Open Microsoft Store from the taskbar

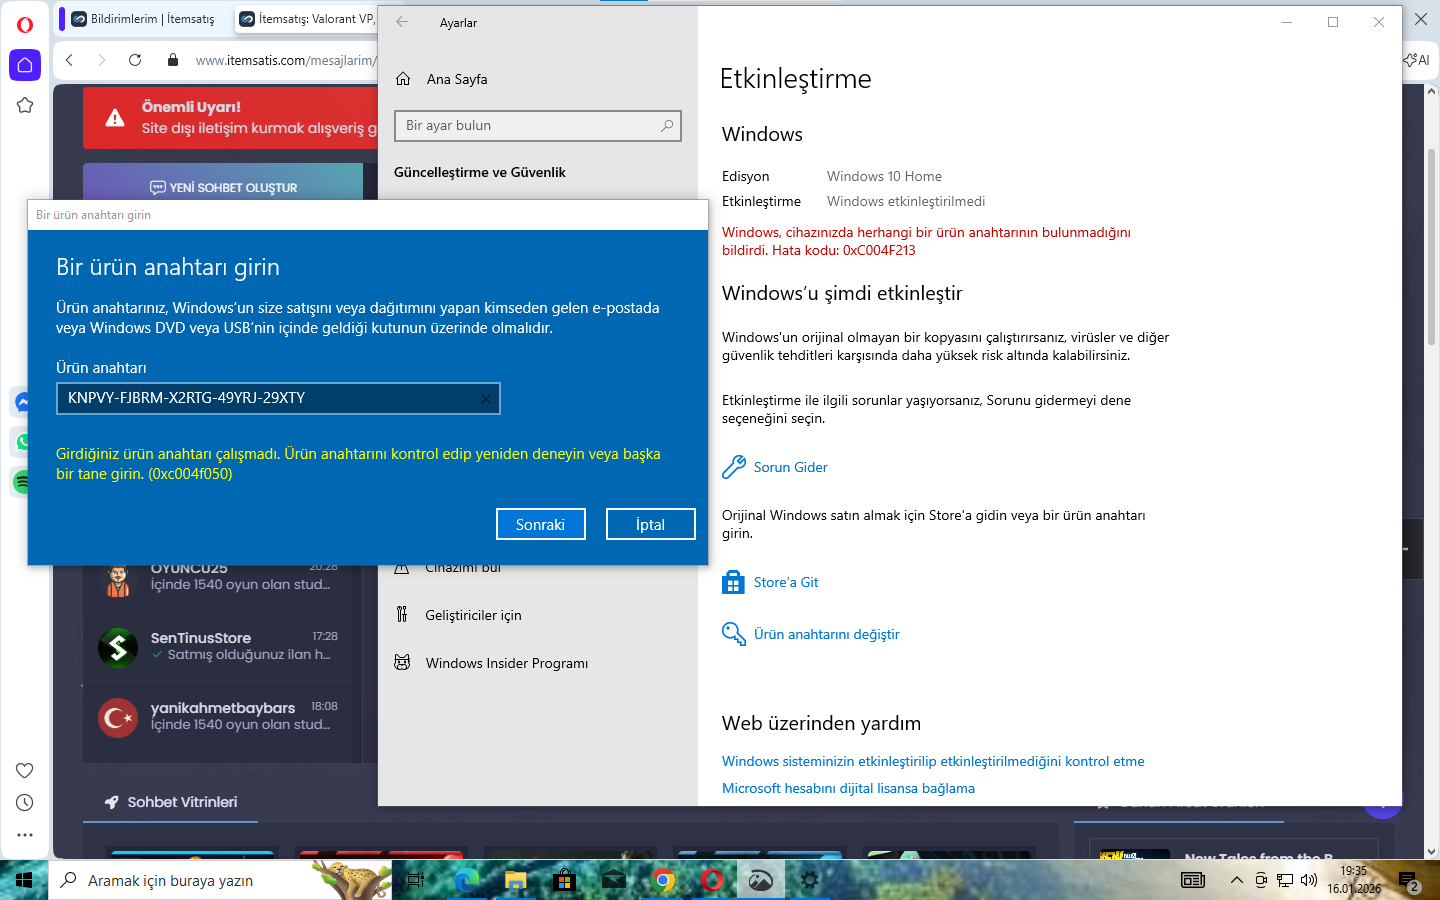(565, 880)
